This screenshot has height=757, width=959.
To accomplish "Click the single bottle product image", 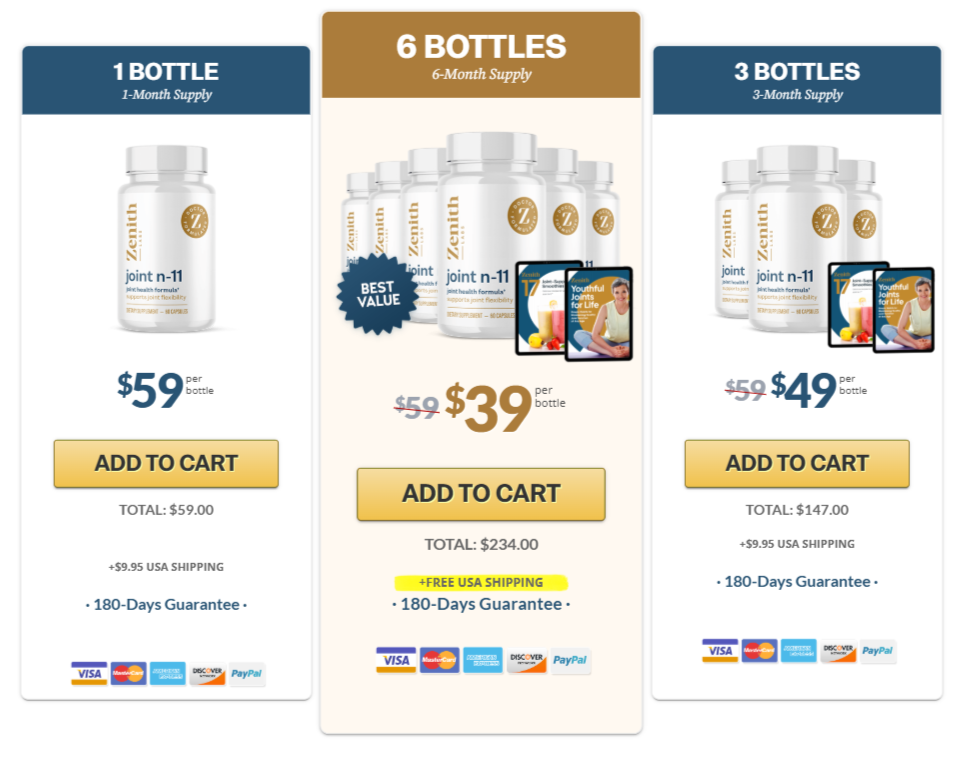I will coord(166,238).
